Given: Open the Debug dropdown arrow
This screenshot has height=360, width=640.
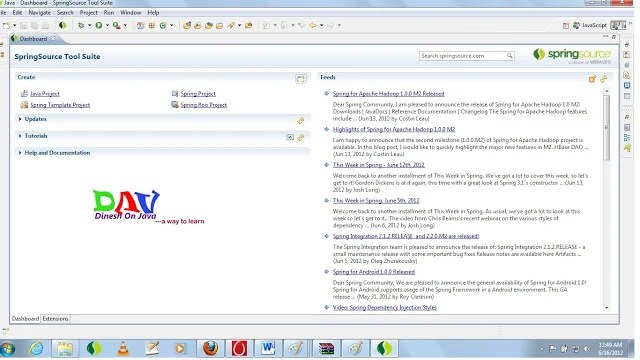Looking at the screenshot, I should 89,25.
